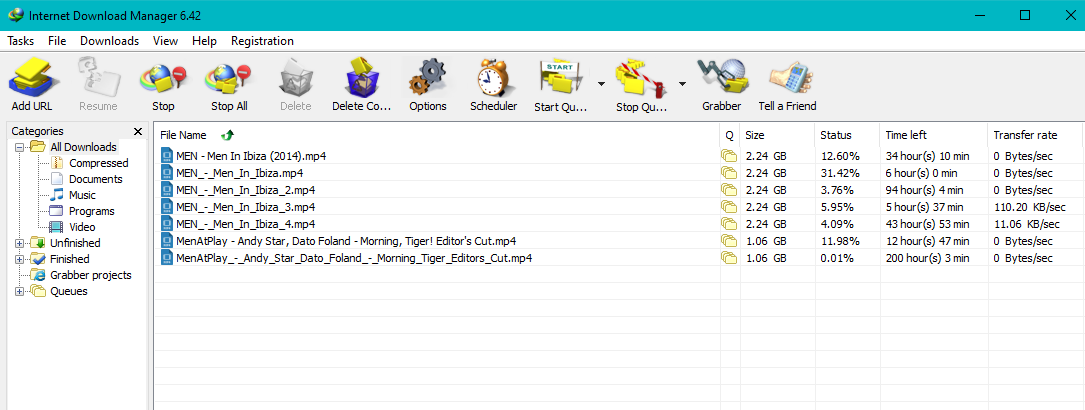Open the Registration menu
1085x410 pixels.
[262, 41]
